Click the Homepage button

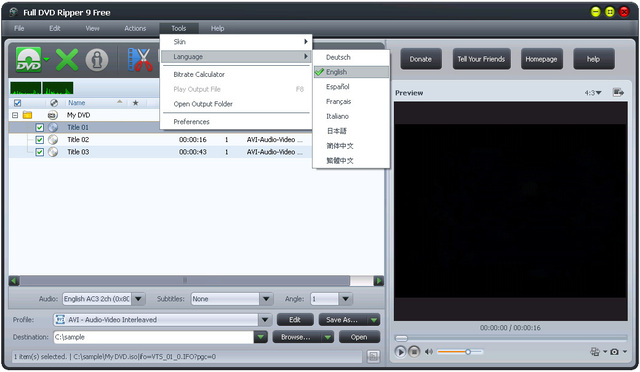point(541,59)
